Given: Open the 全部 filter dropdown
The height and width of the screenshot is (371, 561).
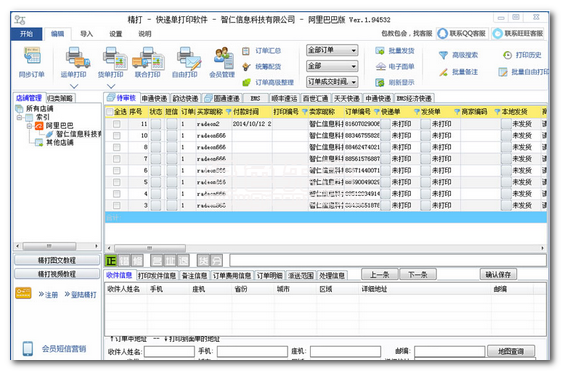Looking at the screenshot, I should click(332, 66).
